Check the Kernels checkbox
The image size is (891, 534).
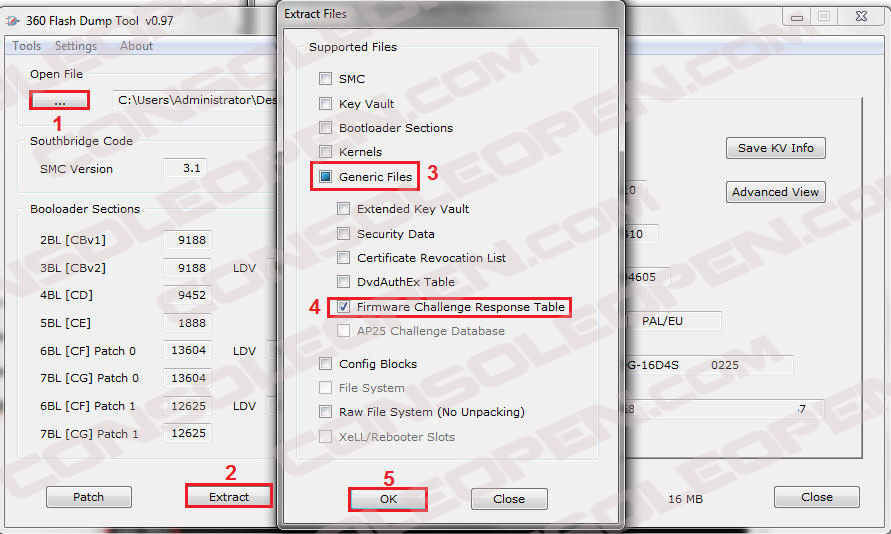325,152
